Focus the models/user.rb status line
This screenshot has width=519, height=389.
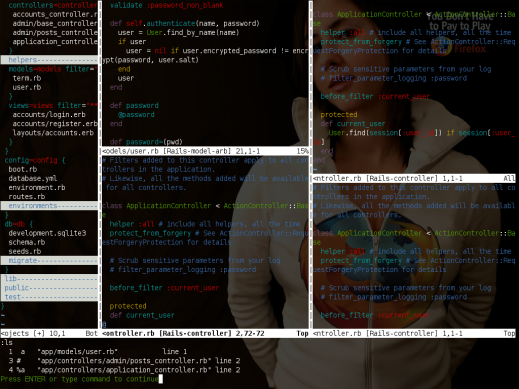click(x=205, y=151)
